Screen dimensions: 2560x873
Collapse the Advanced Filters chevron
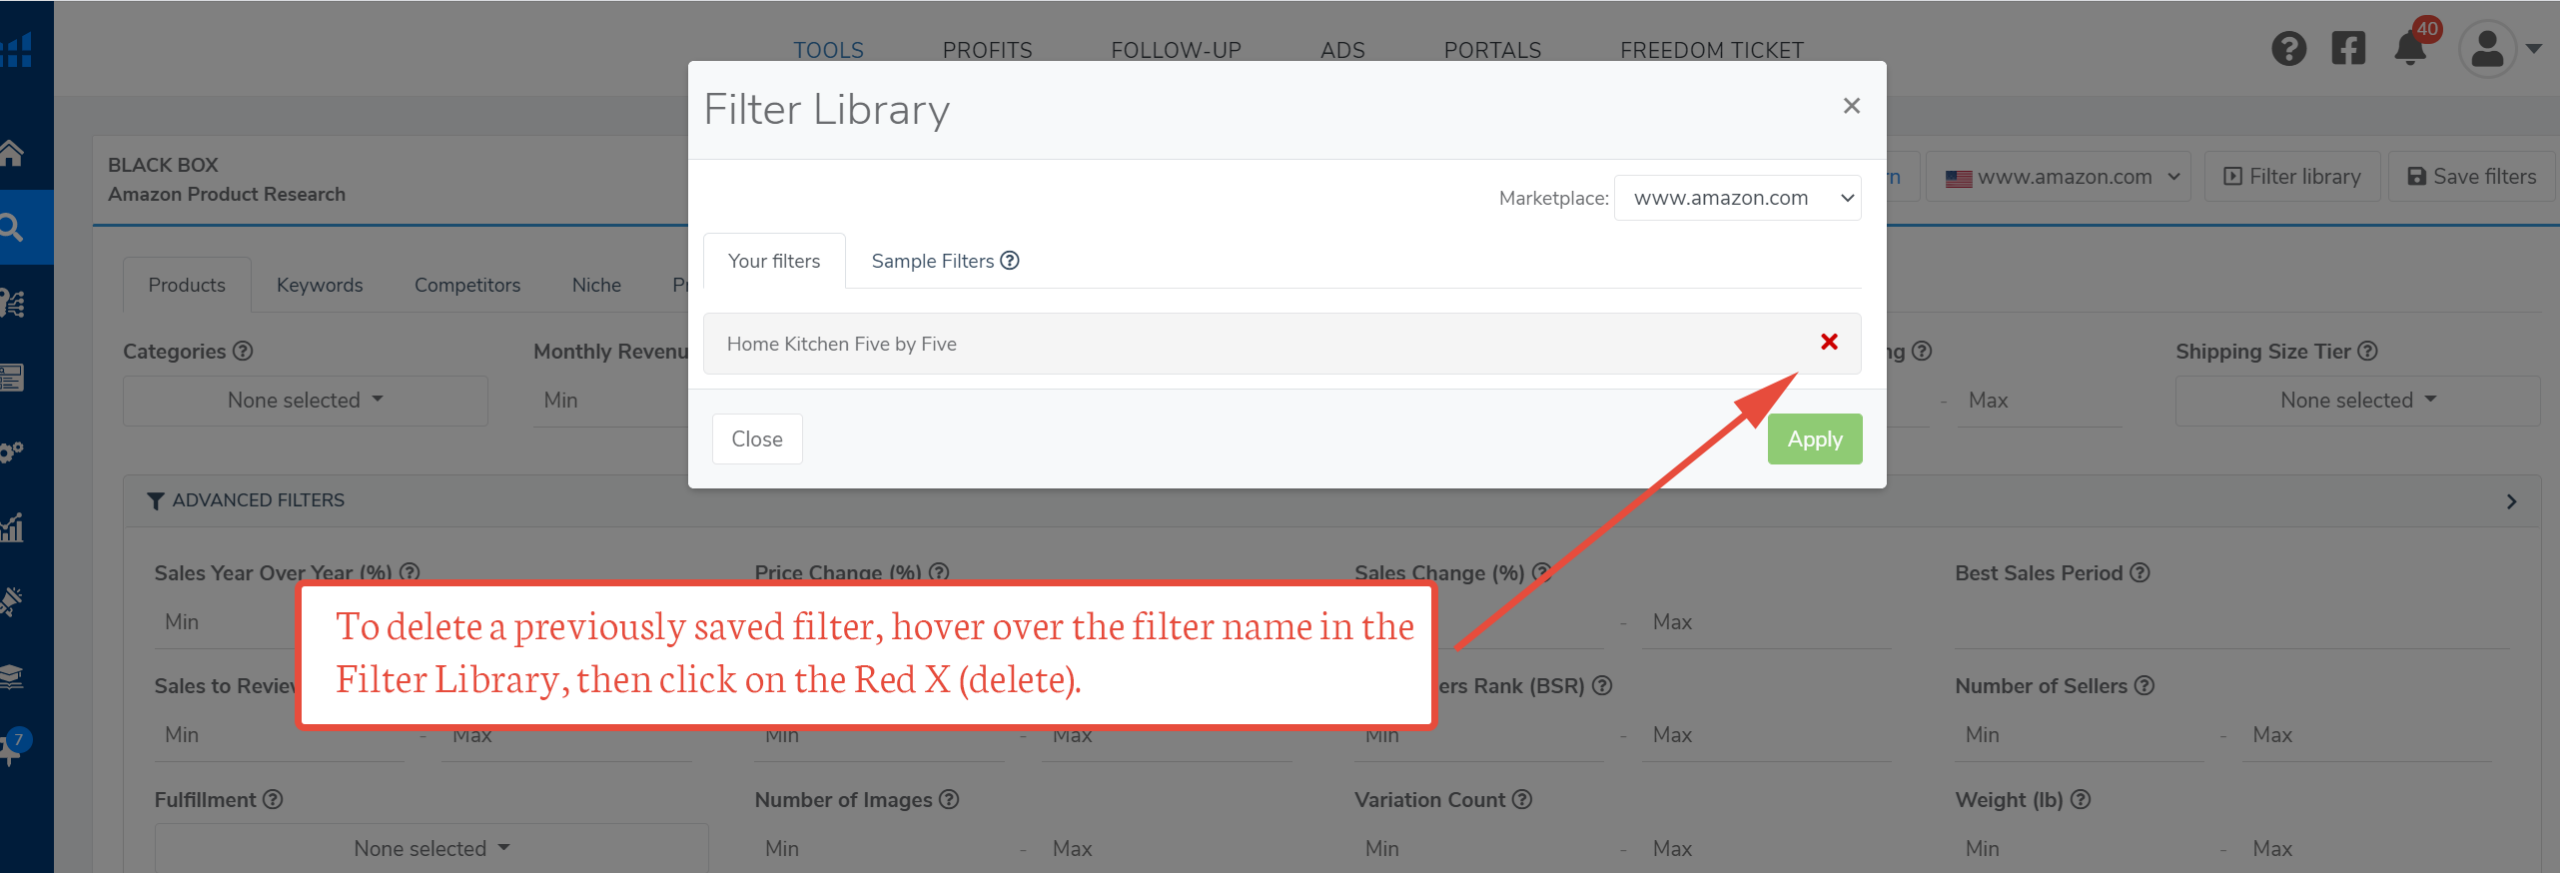(2511, 501)
